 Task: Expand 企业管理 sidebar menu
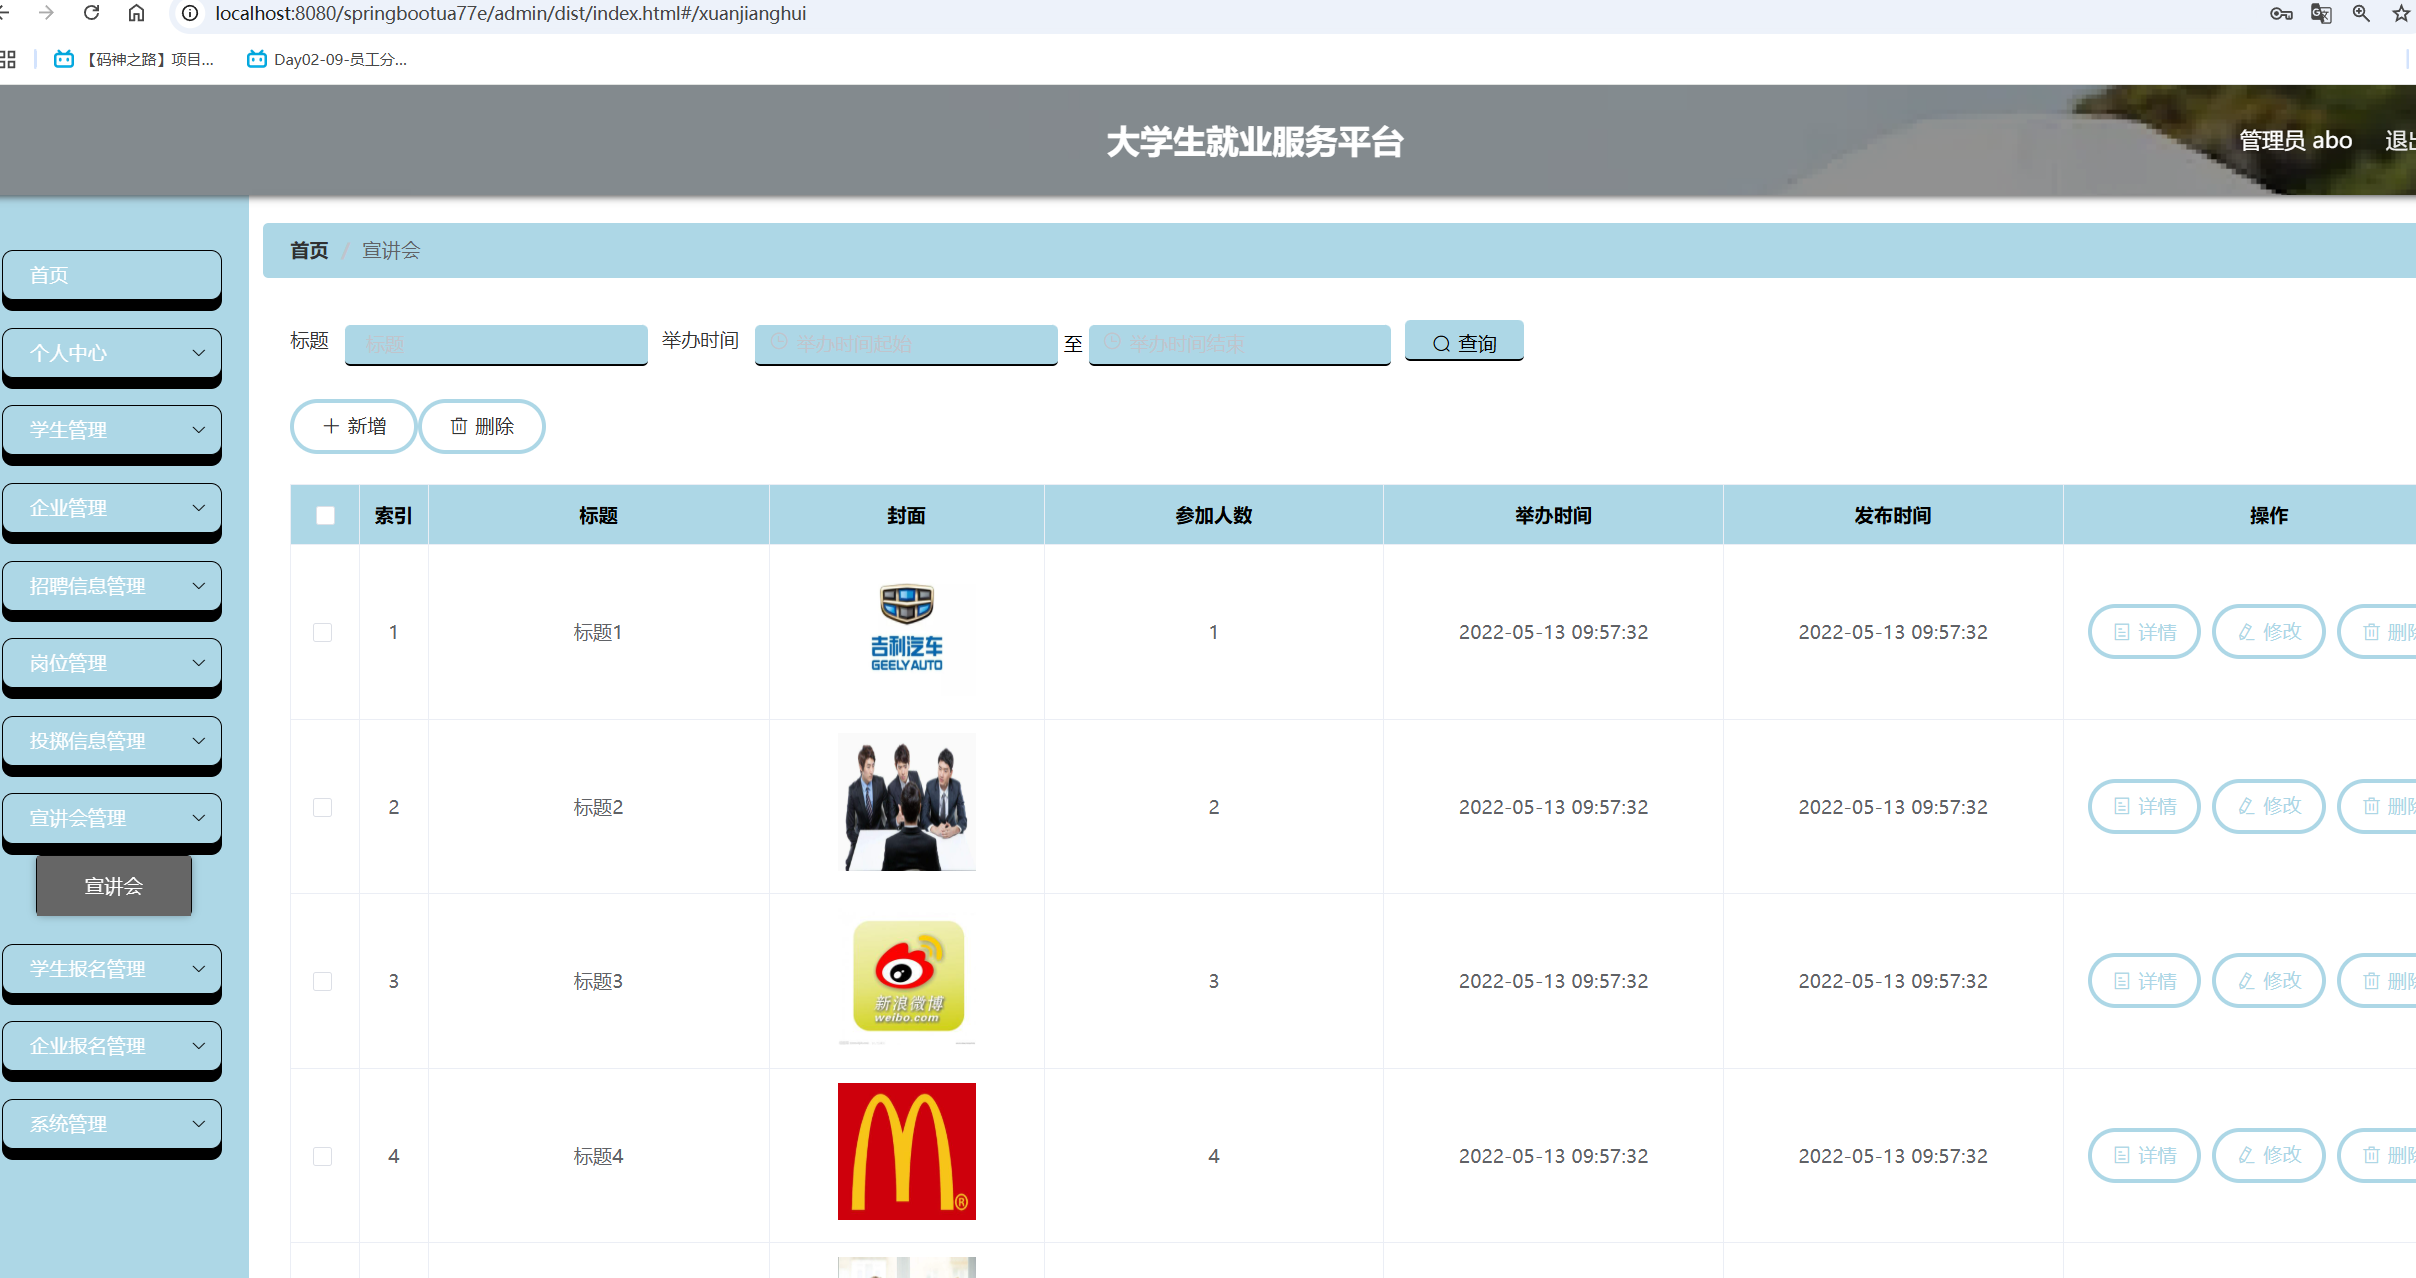coord(112,508)
